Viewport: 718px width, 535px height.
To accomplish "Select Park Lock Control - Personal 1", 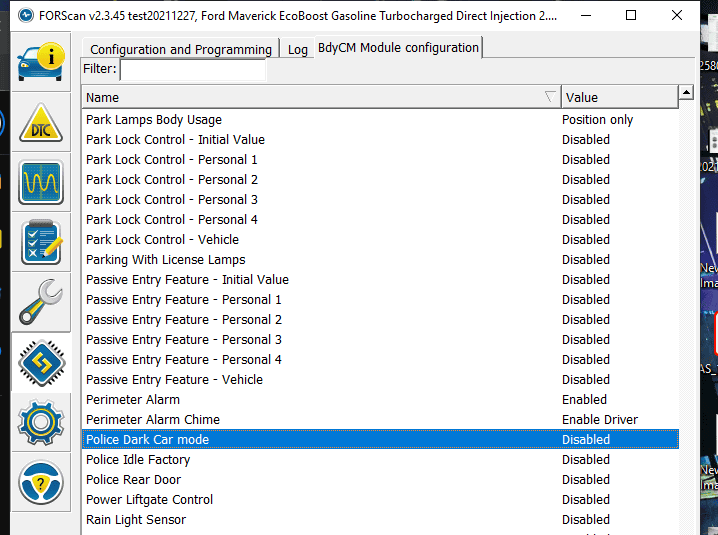I will tap(380, 160).
